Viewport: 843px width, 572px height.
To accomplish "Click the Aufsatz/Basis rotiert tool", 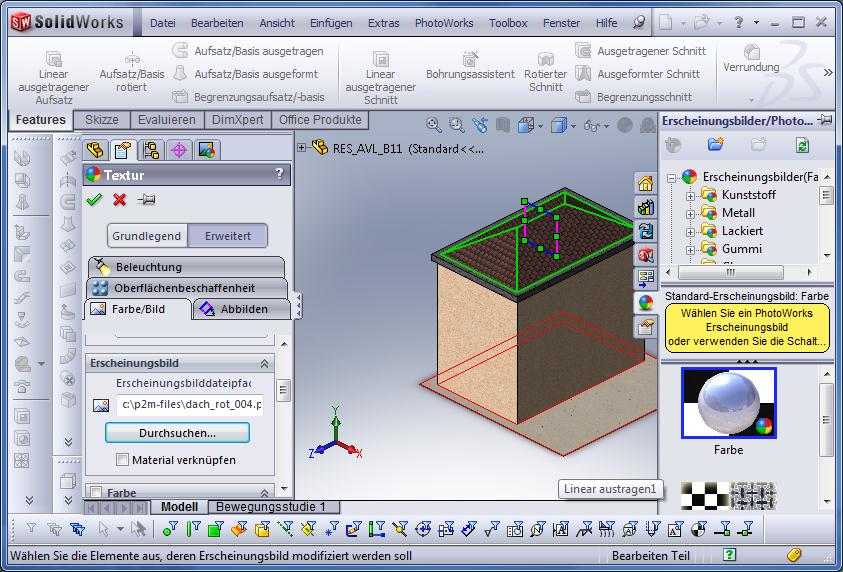I will coord(131,59).
